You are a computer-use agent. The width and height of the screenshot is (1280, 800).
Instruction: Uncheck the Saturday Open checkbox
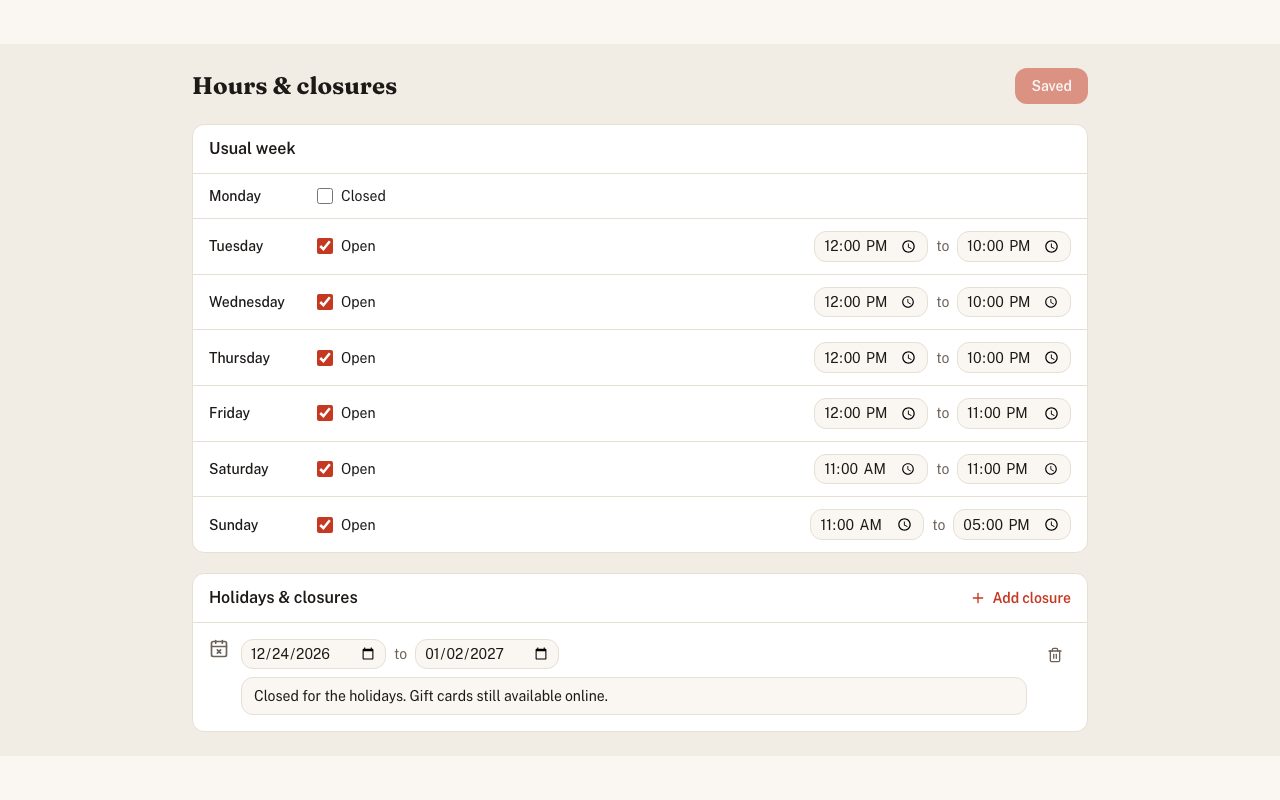coord(325,469)
